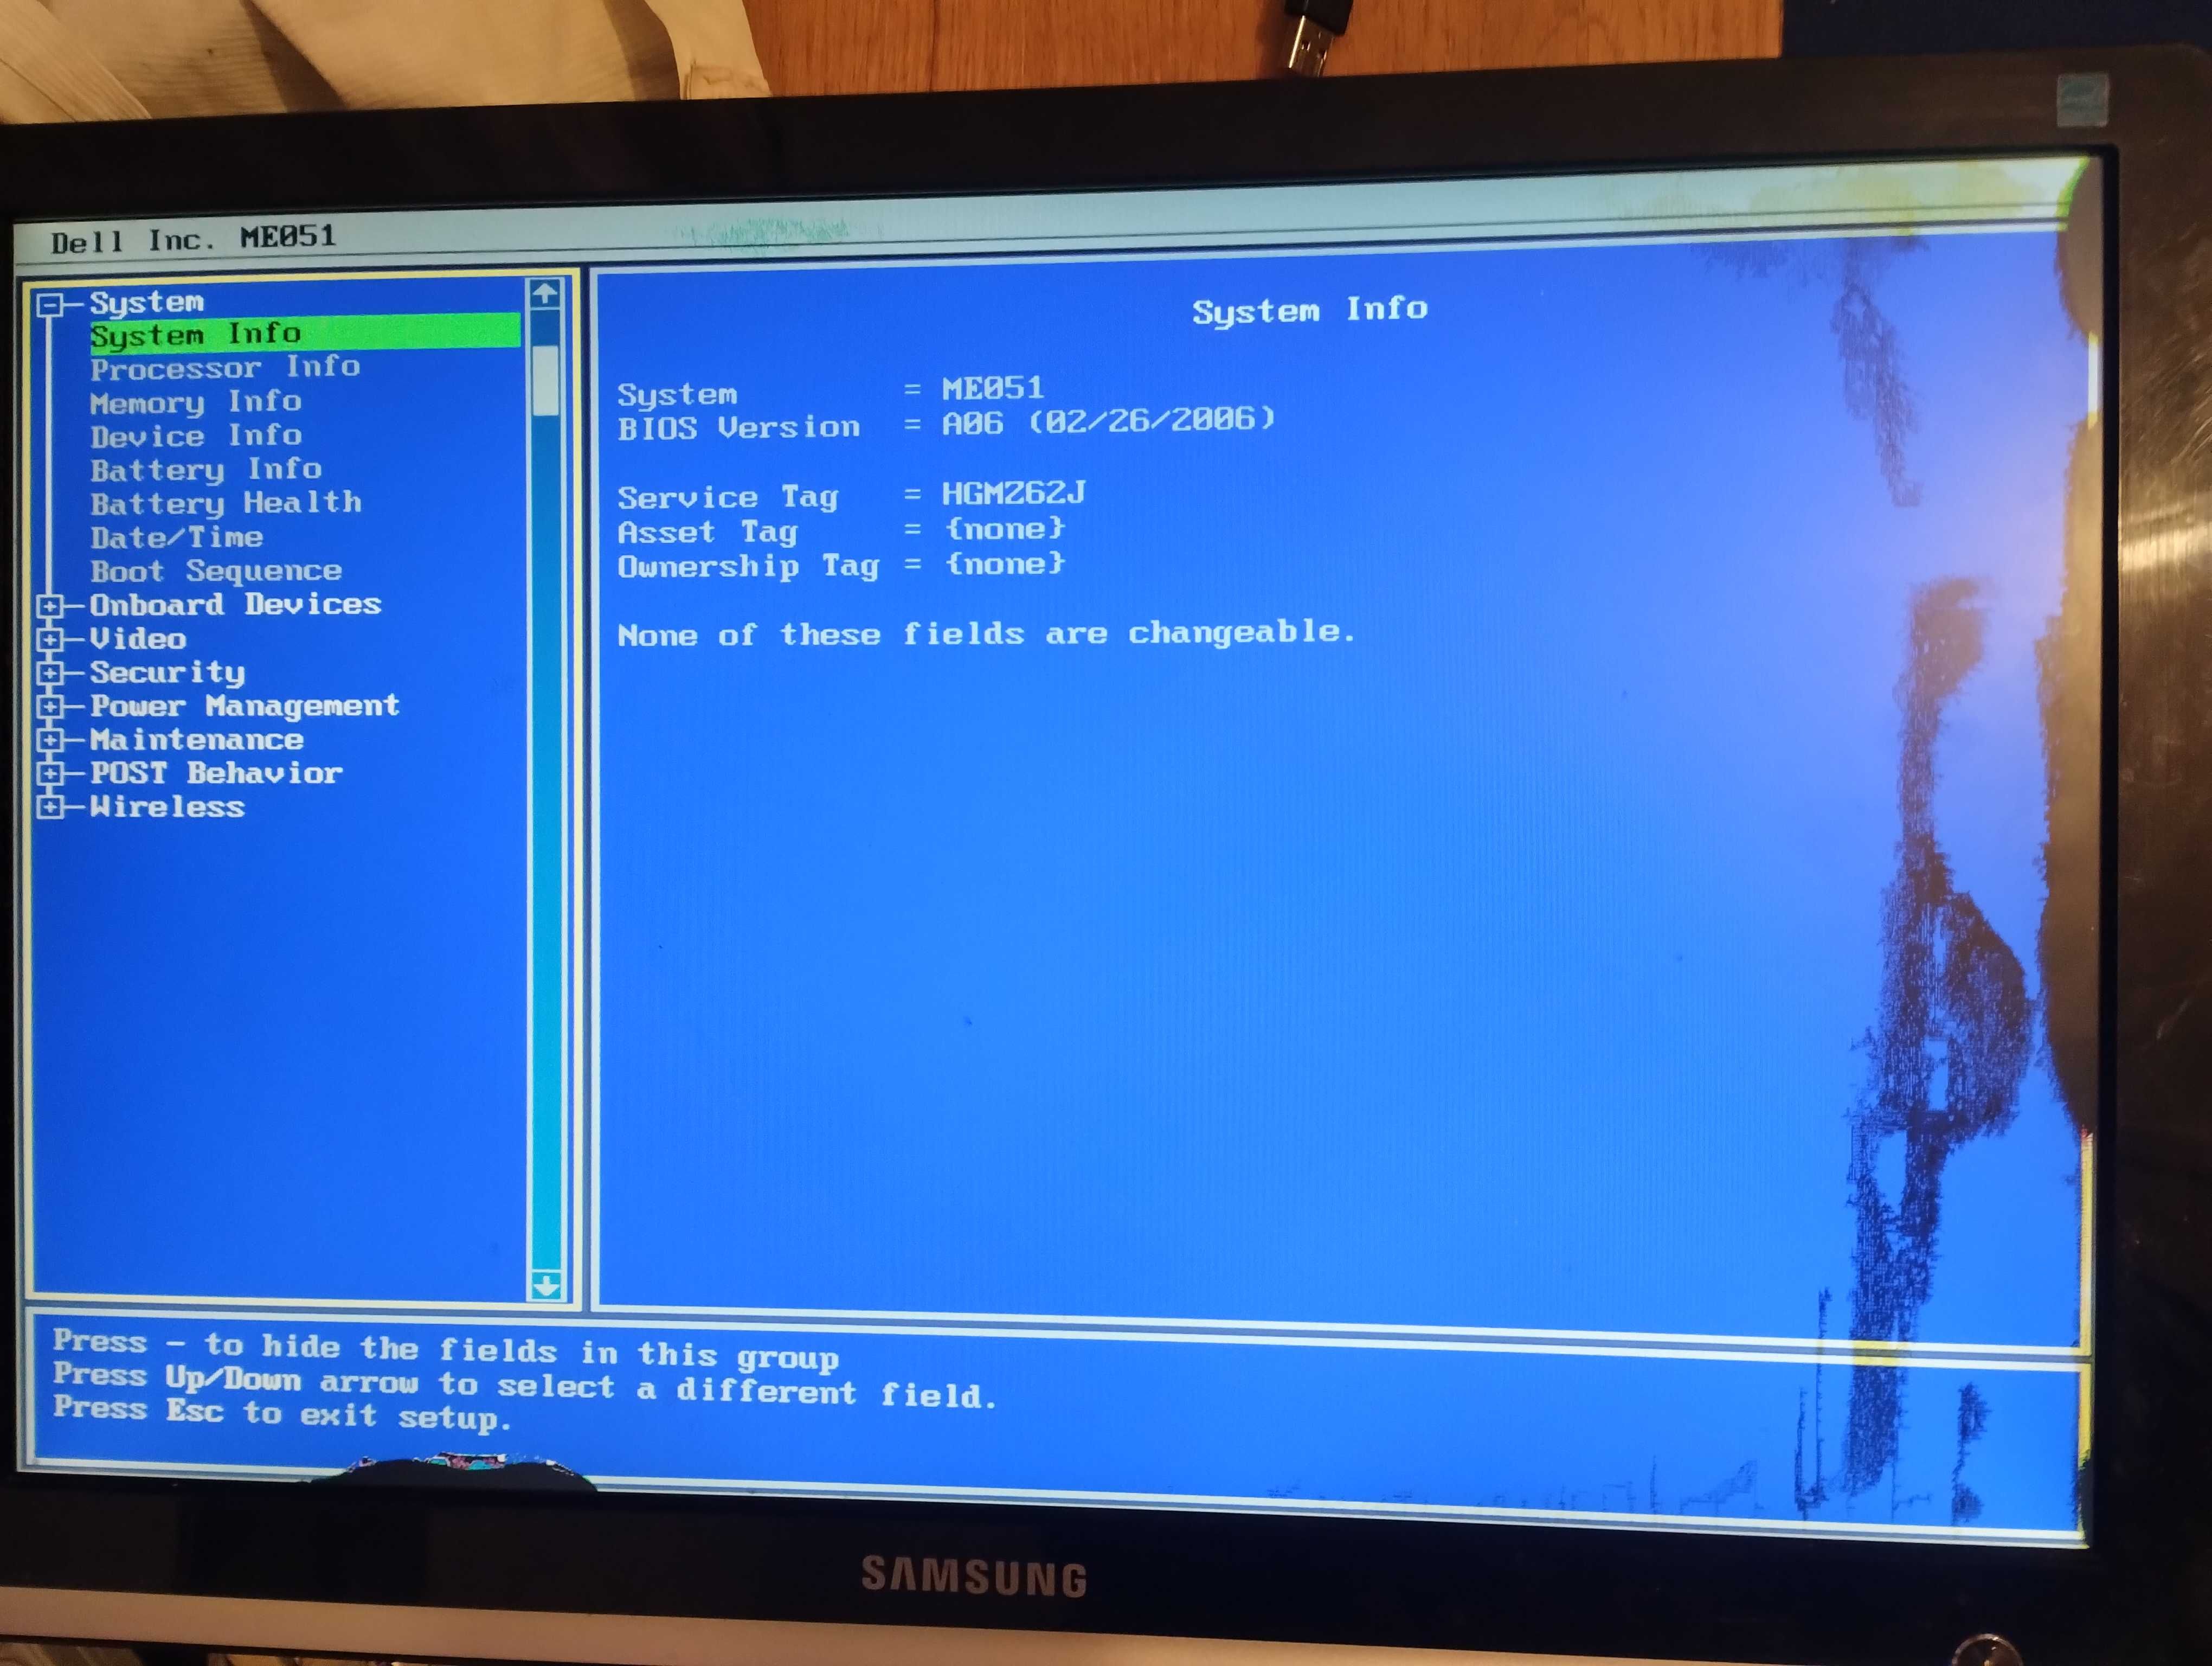Click the scroll down arrow icon
The height and width of the screenshot is (1666, 2212).
(546, 1286)
